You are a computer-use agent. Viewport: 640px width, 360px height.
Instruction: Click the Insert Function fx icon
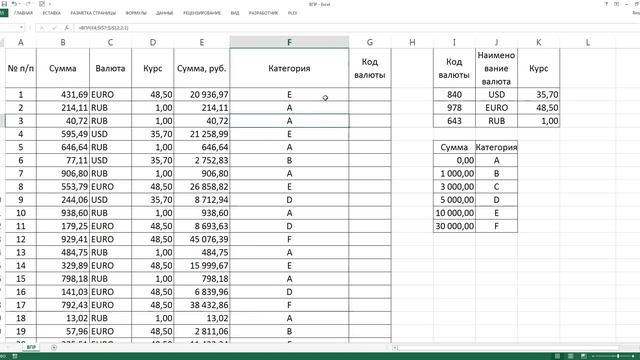[67, 28]
